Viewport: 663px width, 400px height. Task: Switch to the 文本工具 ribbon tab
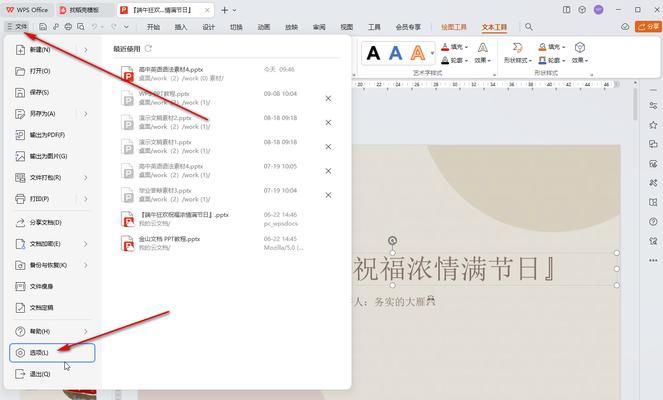[494, 27]
